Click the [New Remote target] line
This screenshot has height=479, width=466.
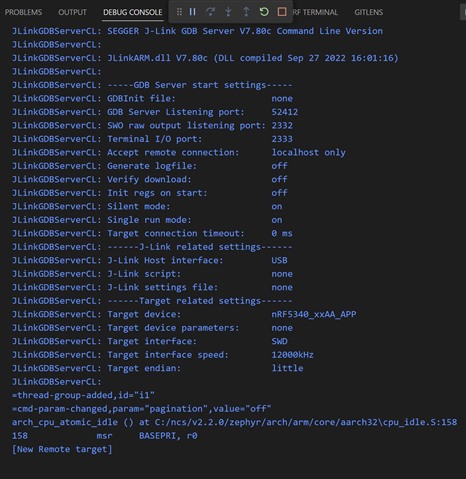(62, 449)
